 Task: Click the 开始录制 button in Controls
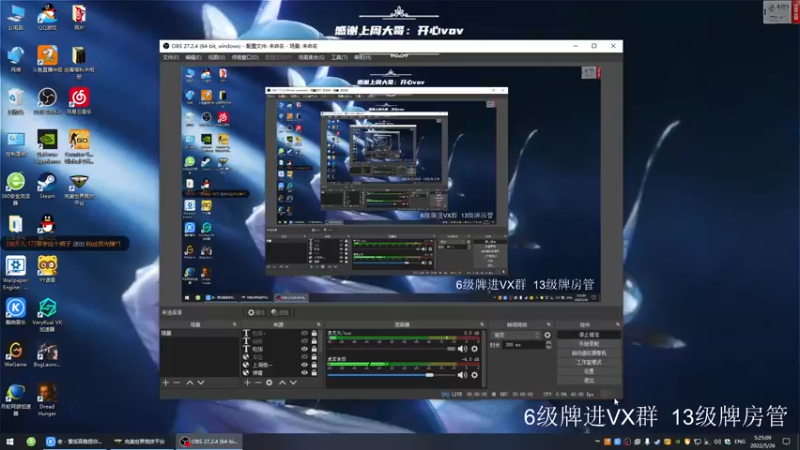pos(589,344)
